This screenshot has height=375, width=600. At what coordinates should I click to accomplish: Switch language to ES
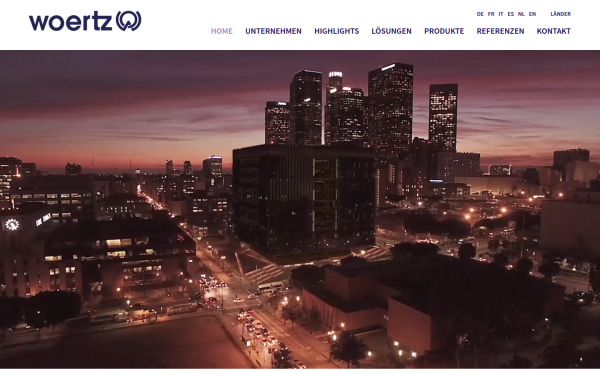click(510, 14)
